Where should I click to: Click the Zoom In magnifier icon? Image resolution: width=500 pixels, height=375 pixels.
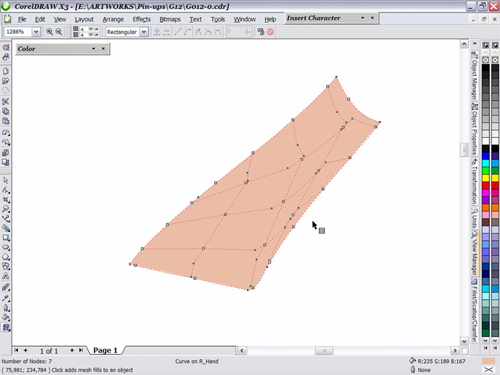pos(49,32)
